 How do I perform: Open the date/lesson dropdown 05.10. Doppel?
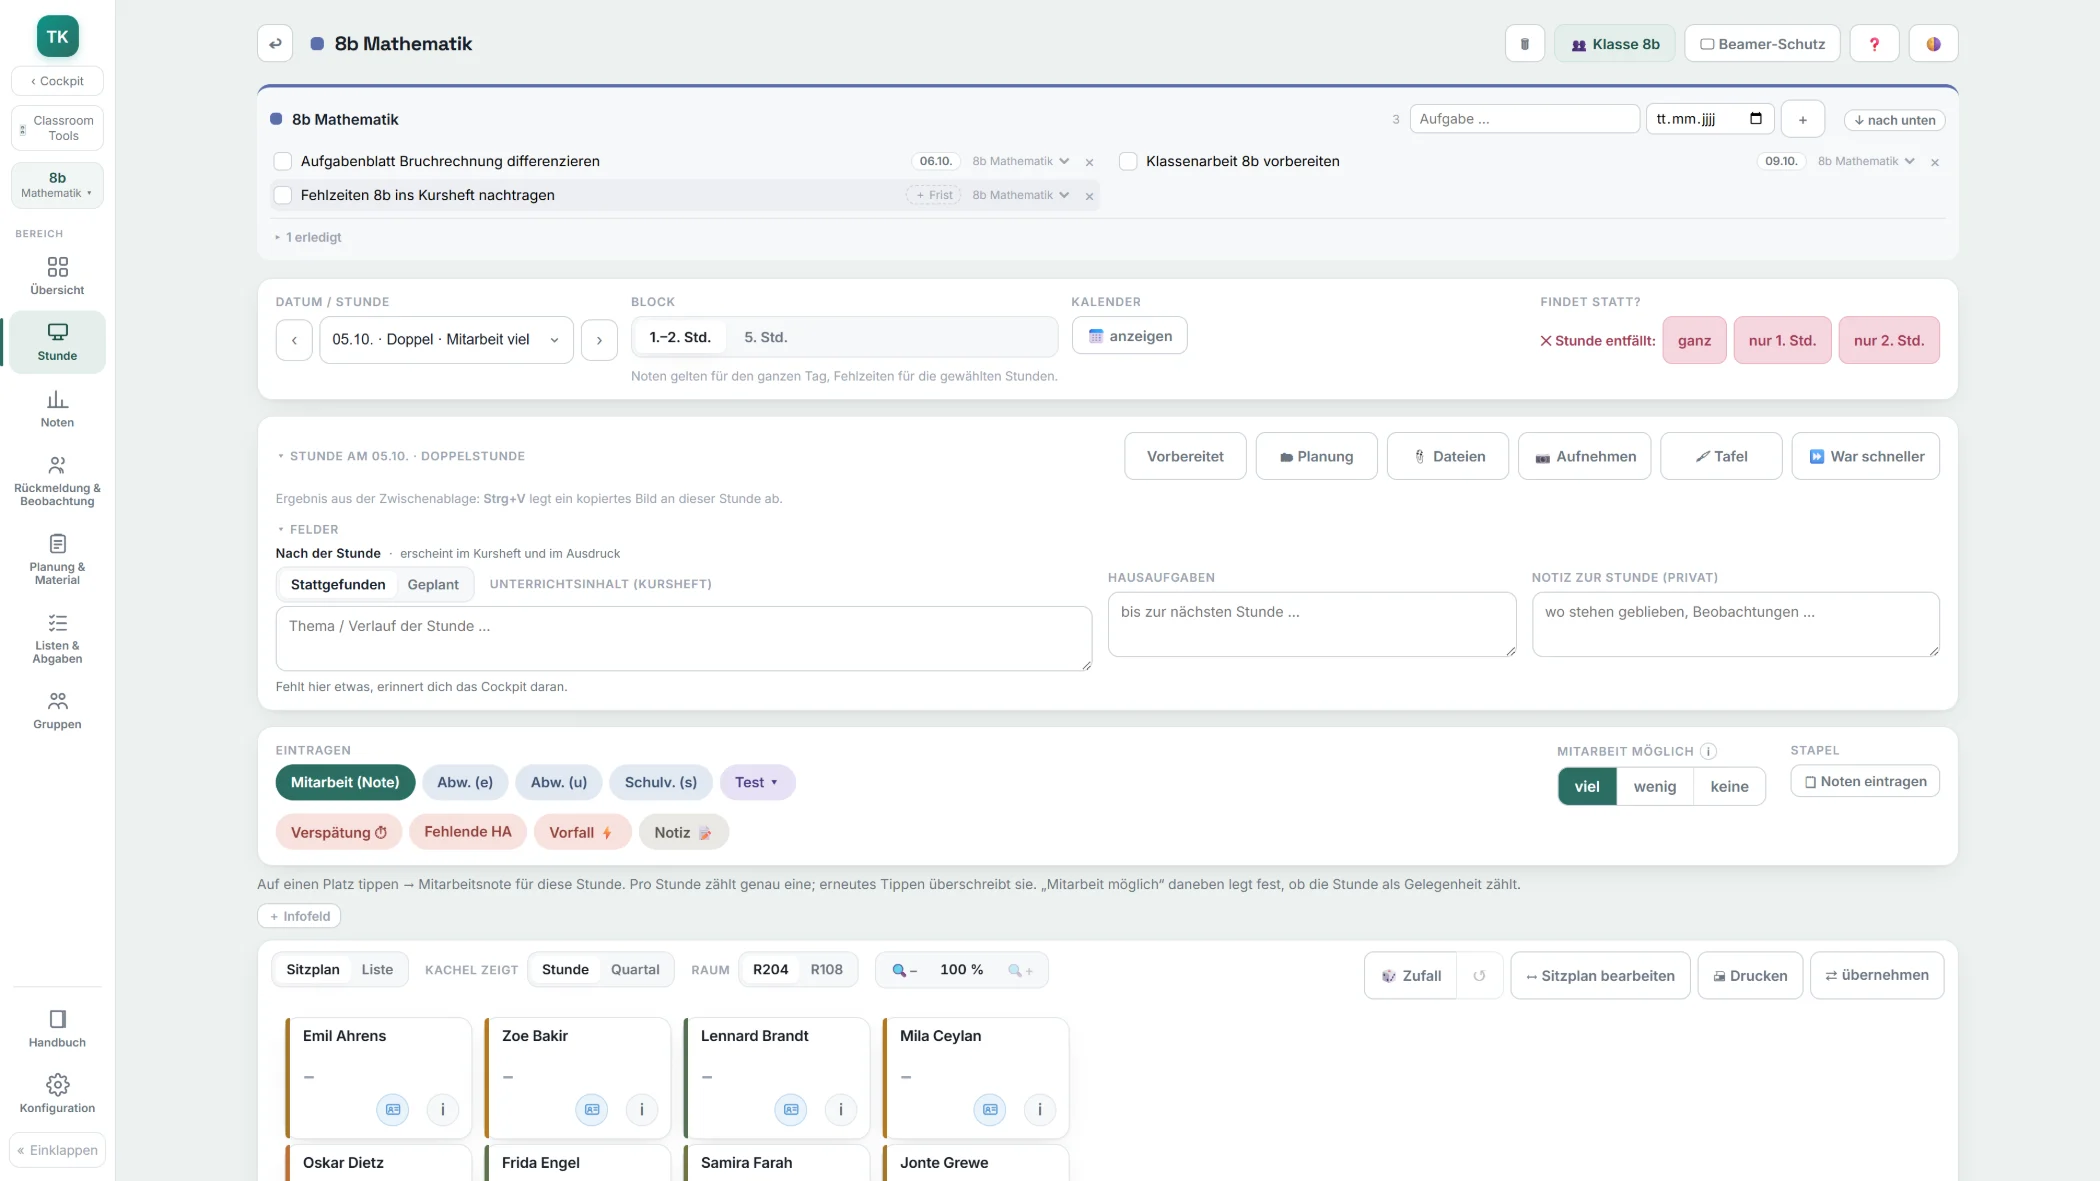pos(446,340)
